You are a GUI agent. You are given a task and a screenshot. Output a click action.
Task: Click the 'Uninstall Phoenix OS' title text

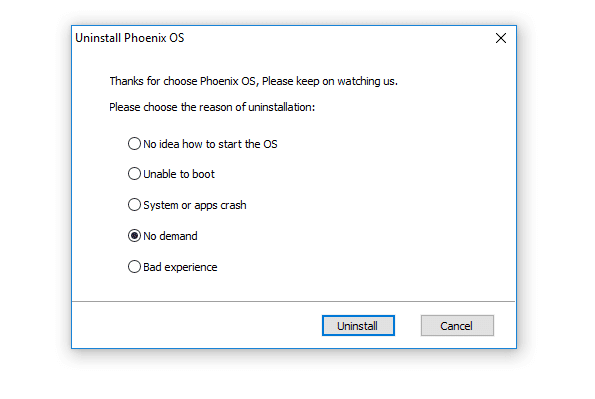point(129,38)
